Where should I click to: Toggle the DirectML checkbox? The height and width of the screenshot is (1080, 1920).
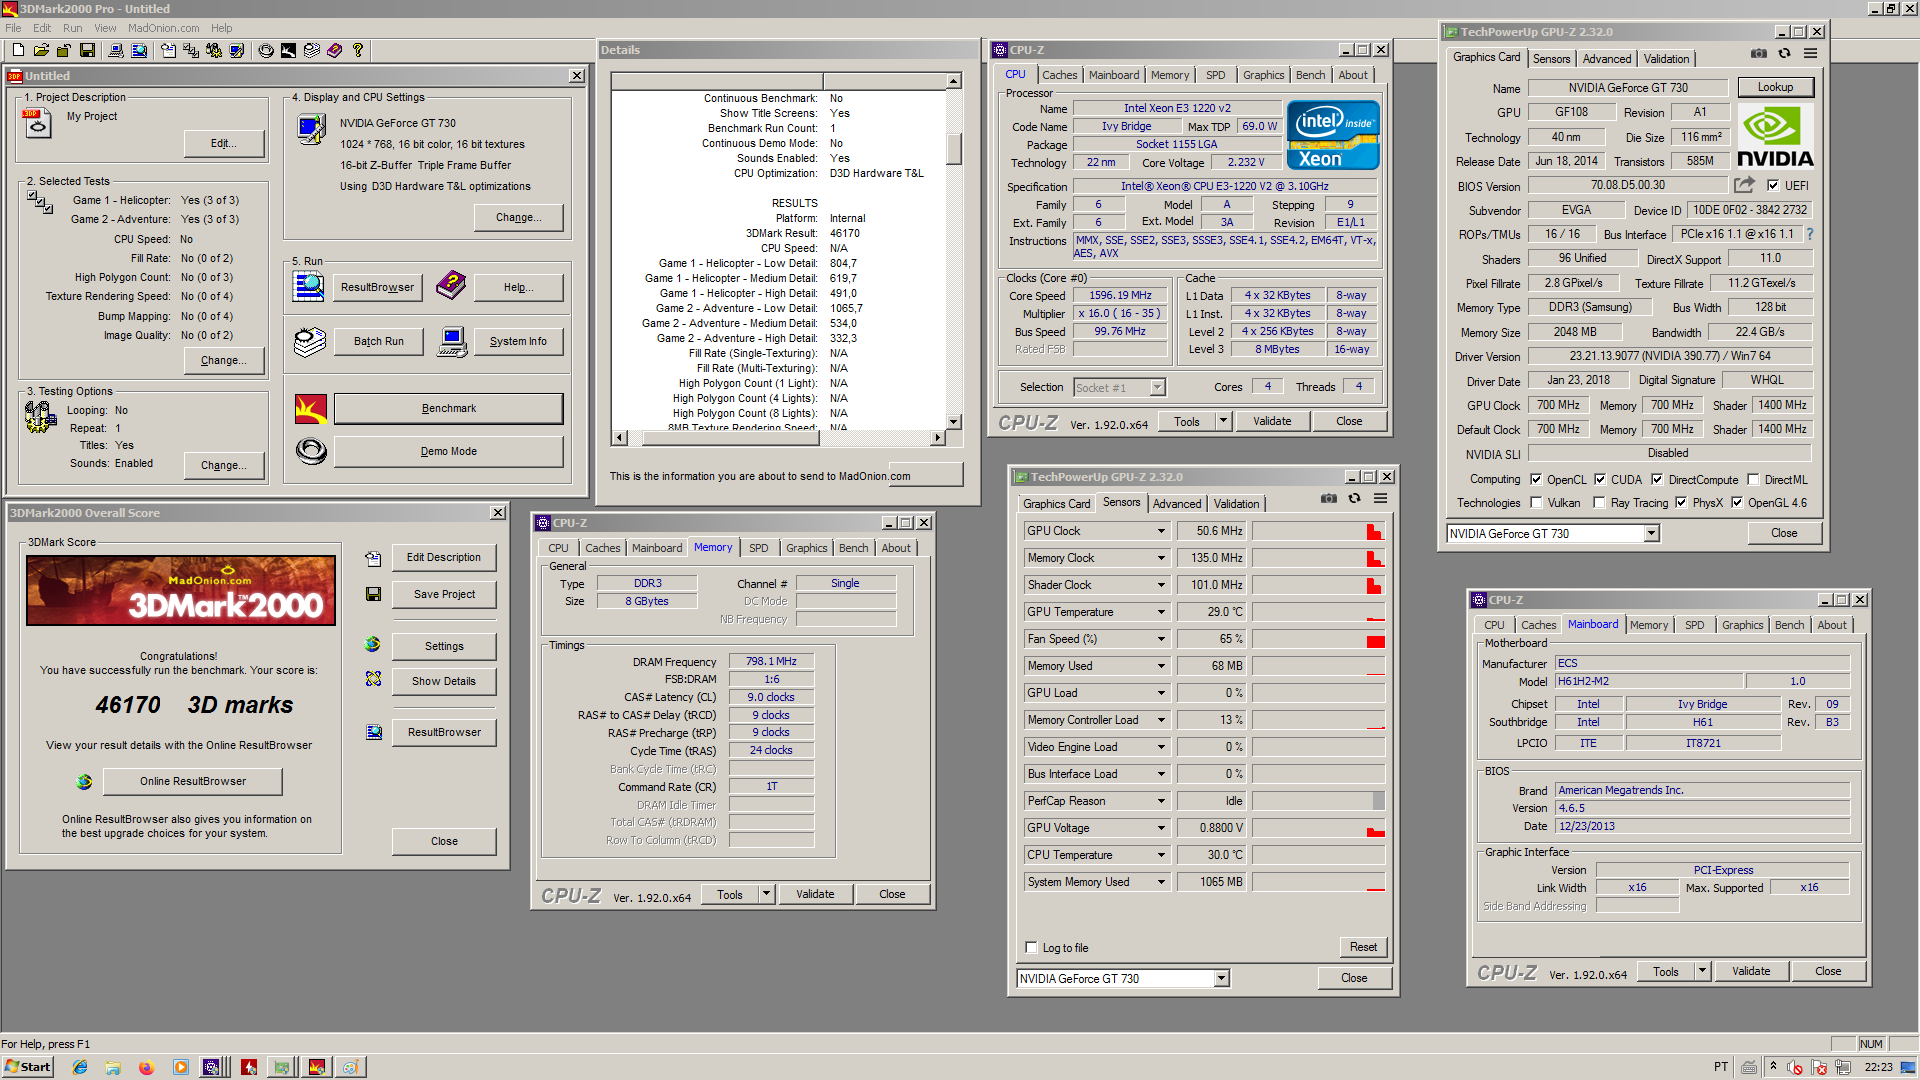[1753, 480]
